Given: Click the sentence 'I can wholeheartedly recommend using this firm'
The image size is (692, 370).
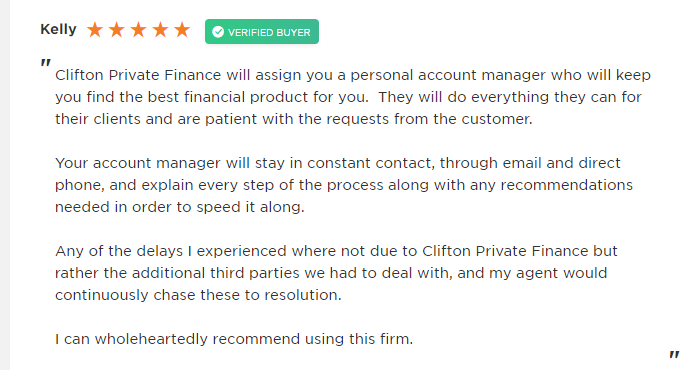Looking at the screenshot, I should point(234,339).
